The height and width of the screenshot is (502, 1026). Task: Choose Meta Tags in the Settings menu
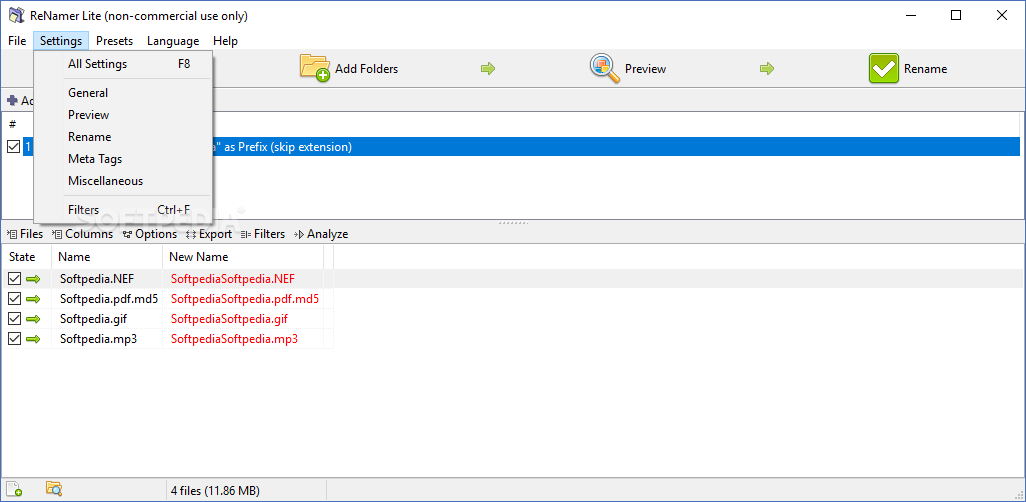click(123, 159)
